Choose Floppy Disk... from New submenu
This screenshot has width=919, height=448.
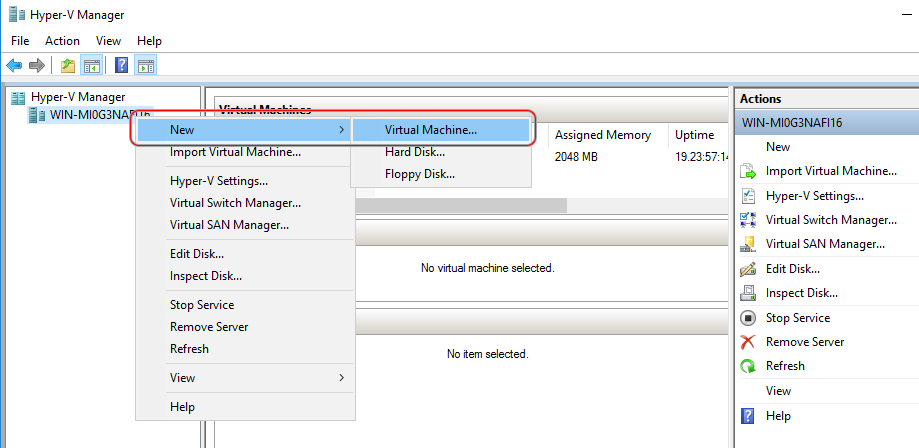441,174
